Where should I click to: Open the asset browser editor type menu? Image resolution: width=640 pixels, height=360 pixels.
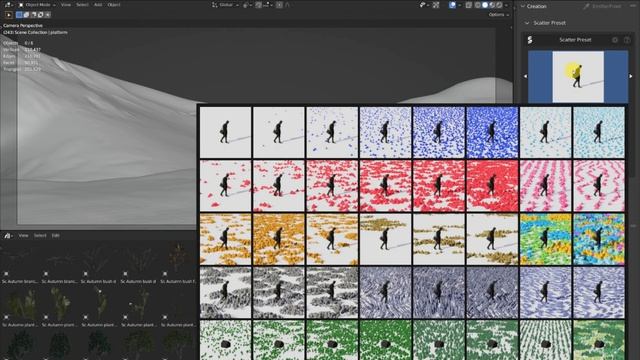[x=9, y=236]
